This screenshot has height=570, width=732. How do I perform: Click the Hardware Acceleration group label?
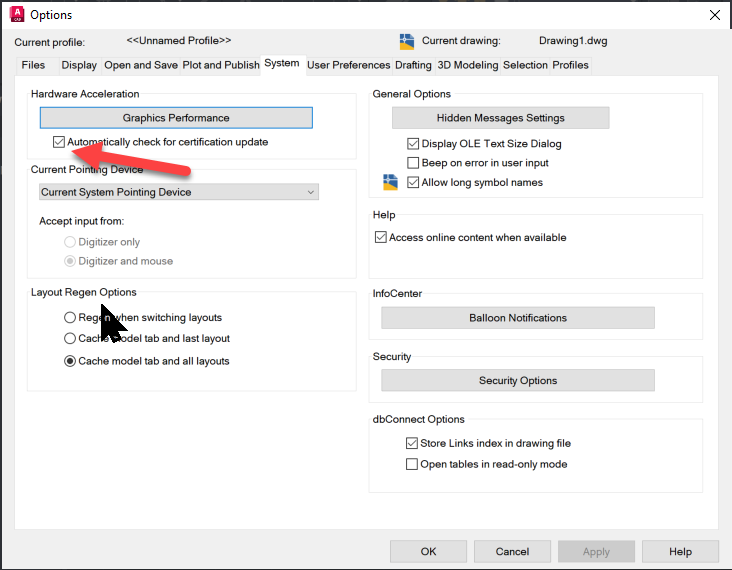pyautogui.click(x=85, y=94)
